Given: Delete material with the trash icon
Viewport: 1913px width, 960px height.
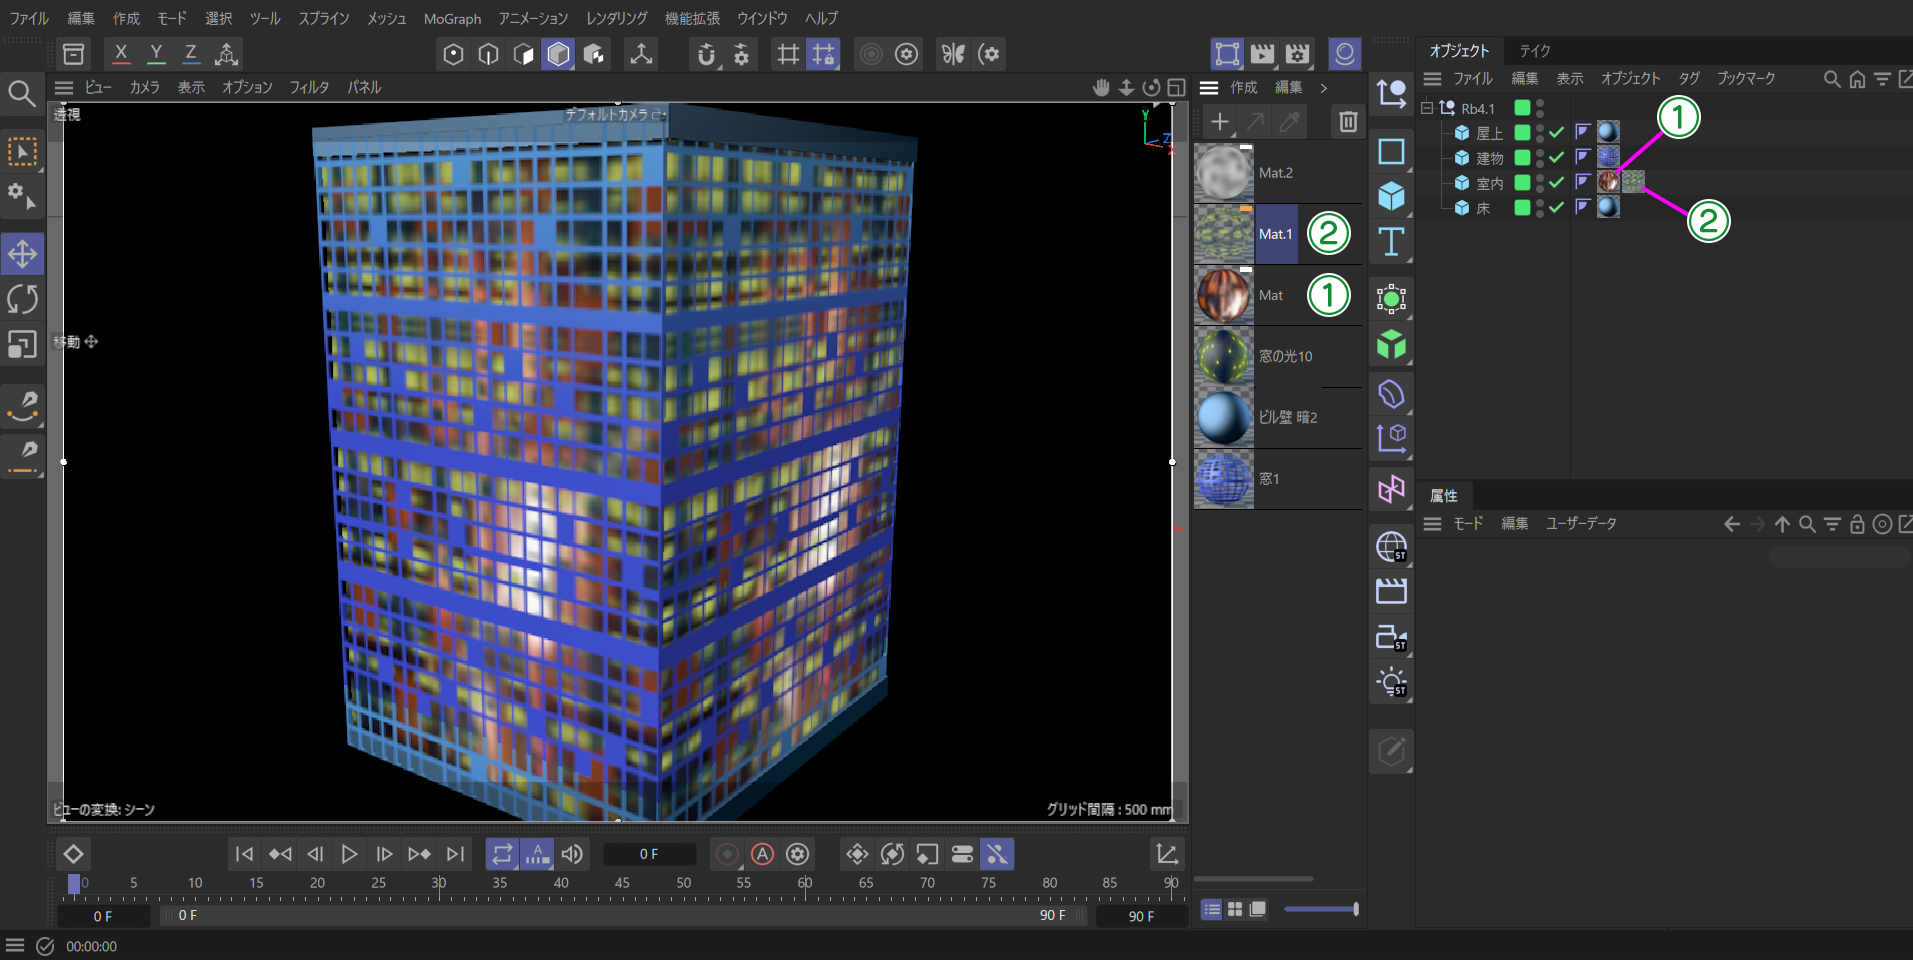Looking at the screenshot, I should point(1348,122).
